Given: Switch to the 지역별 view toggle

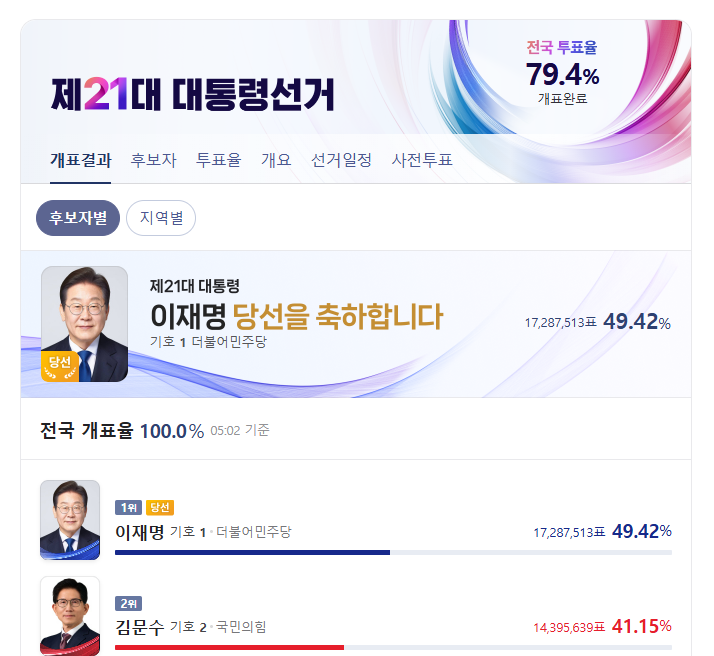Looking at the screenshot, I should coord(161,218).
